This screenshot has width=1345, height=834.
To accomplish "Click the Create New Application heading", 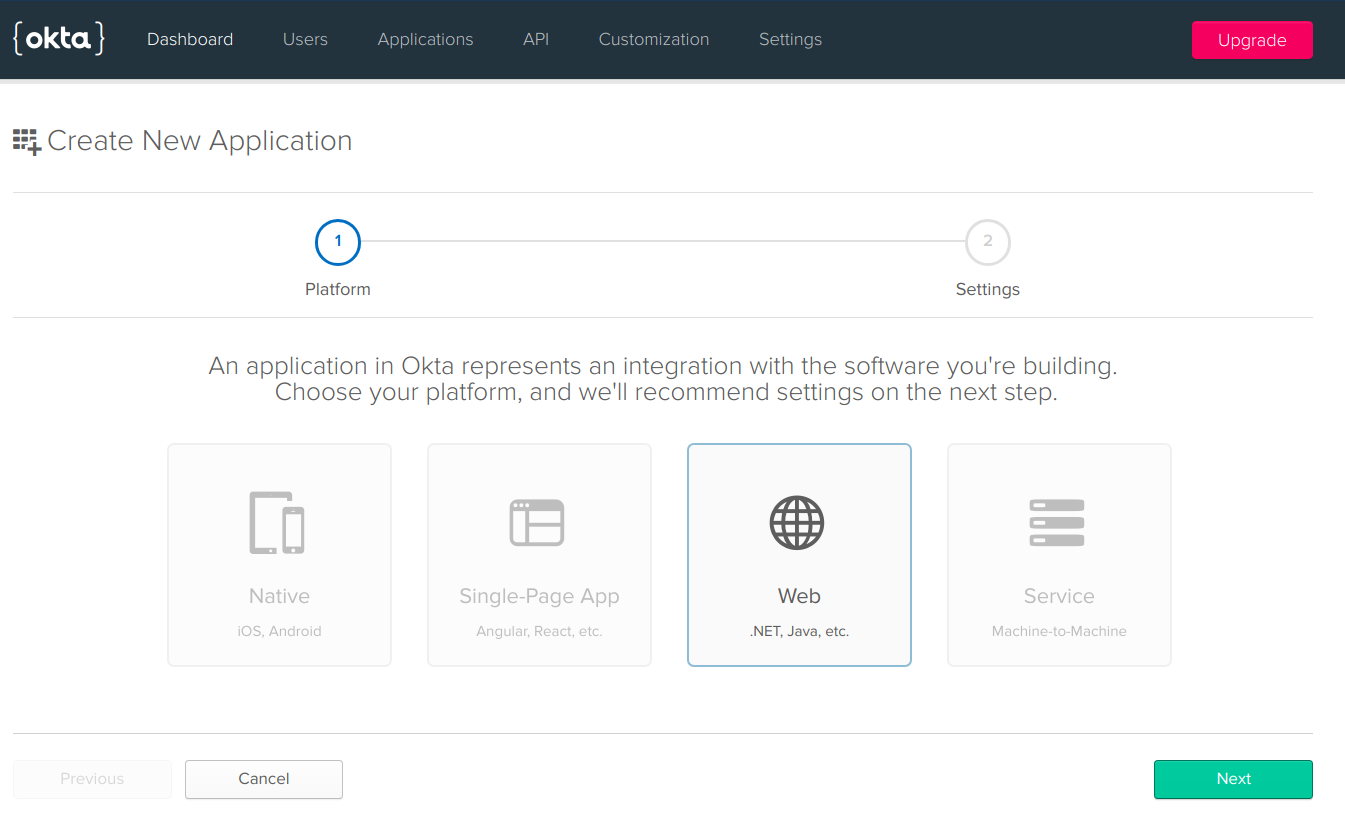I will click(199, 141).
